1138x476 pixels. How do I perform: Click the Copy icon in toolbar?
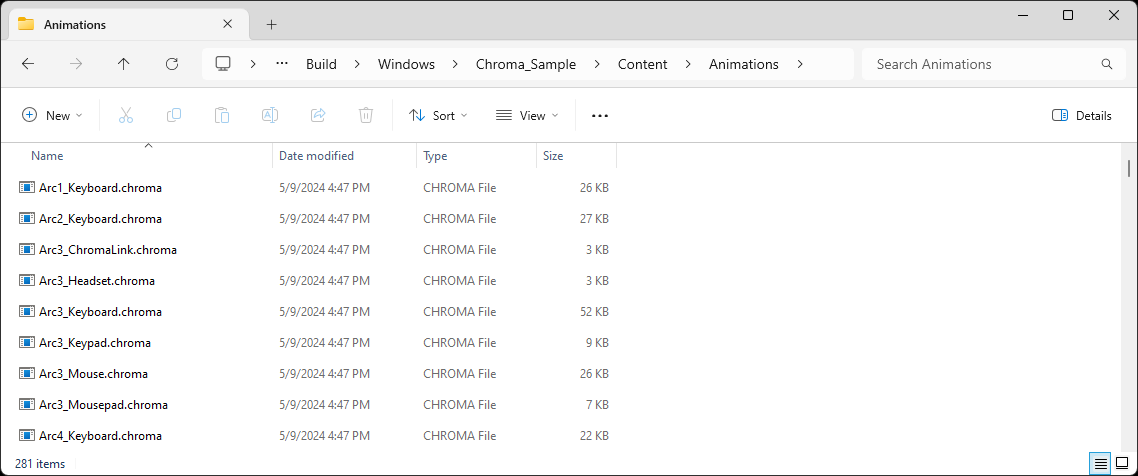pyautogui.click(x=174, y=116)
